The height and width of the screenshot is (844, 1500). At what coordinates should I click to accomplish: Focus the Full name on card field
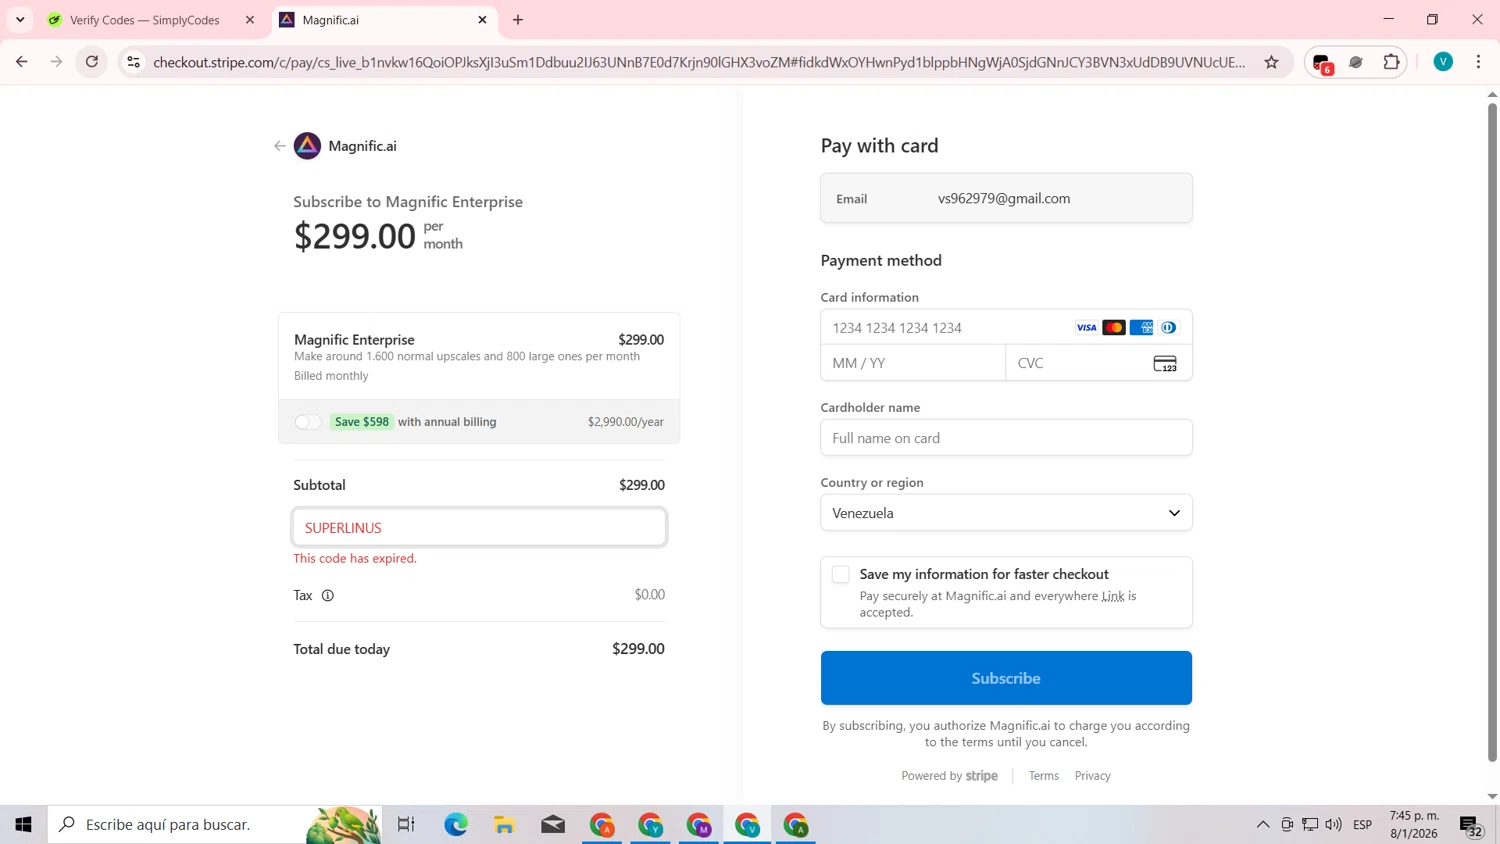point(1006,438)
